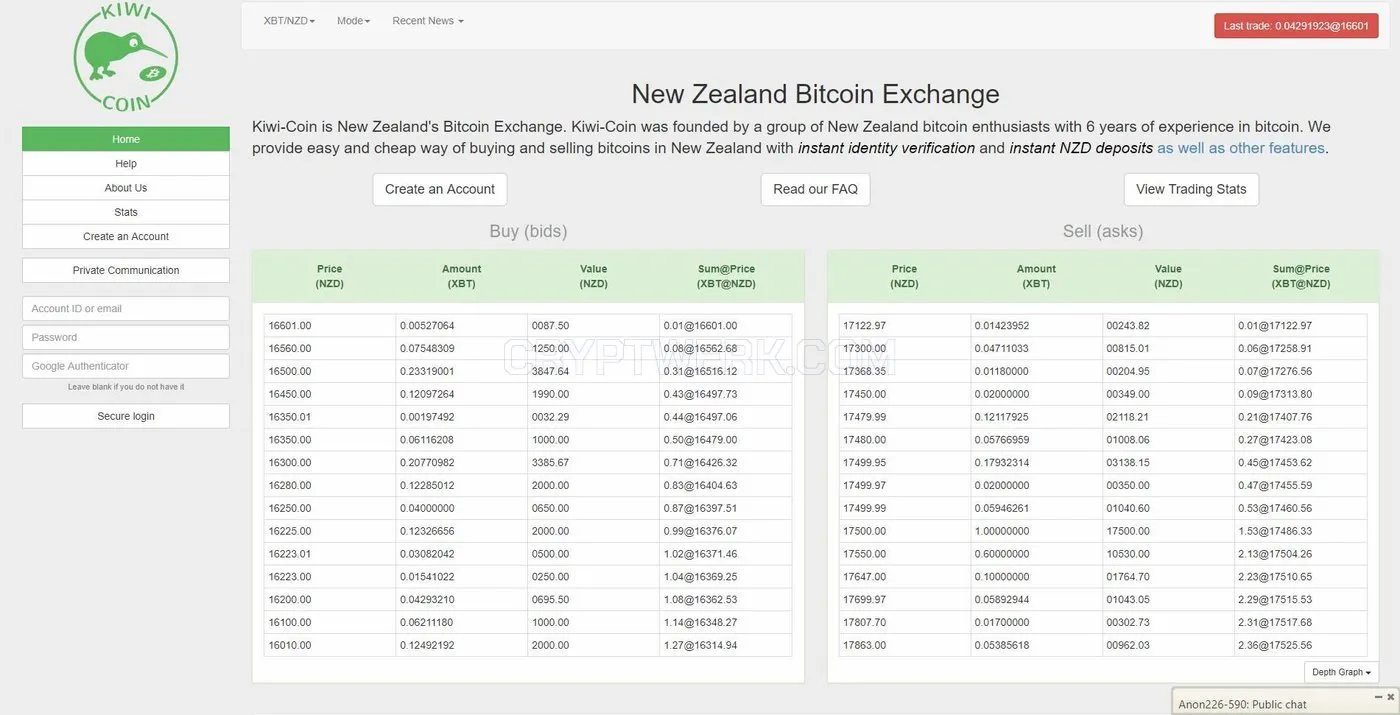This screenshot has width=1400, height=715.
Task: Open the XBT/NZD currency pair dropdown
Action: pos(289,21)
